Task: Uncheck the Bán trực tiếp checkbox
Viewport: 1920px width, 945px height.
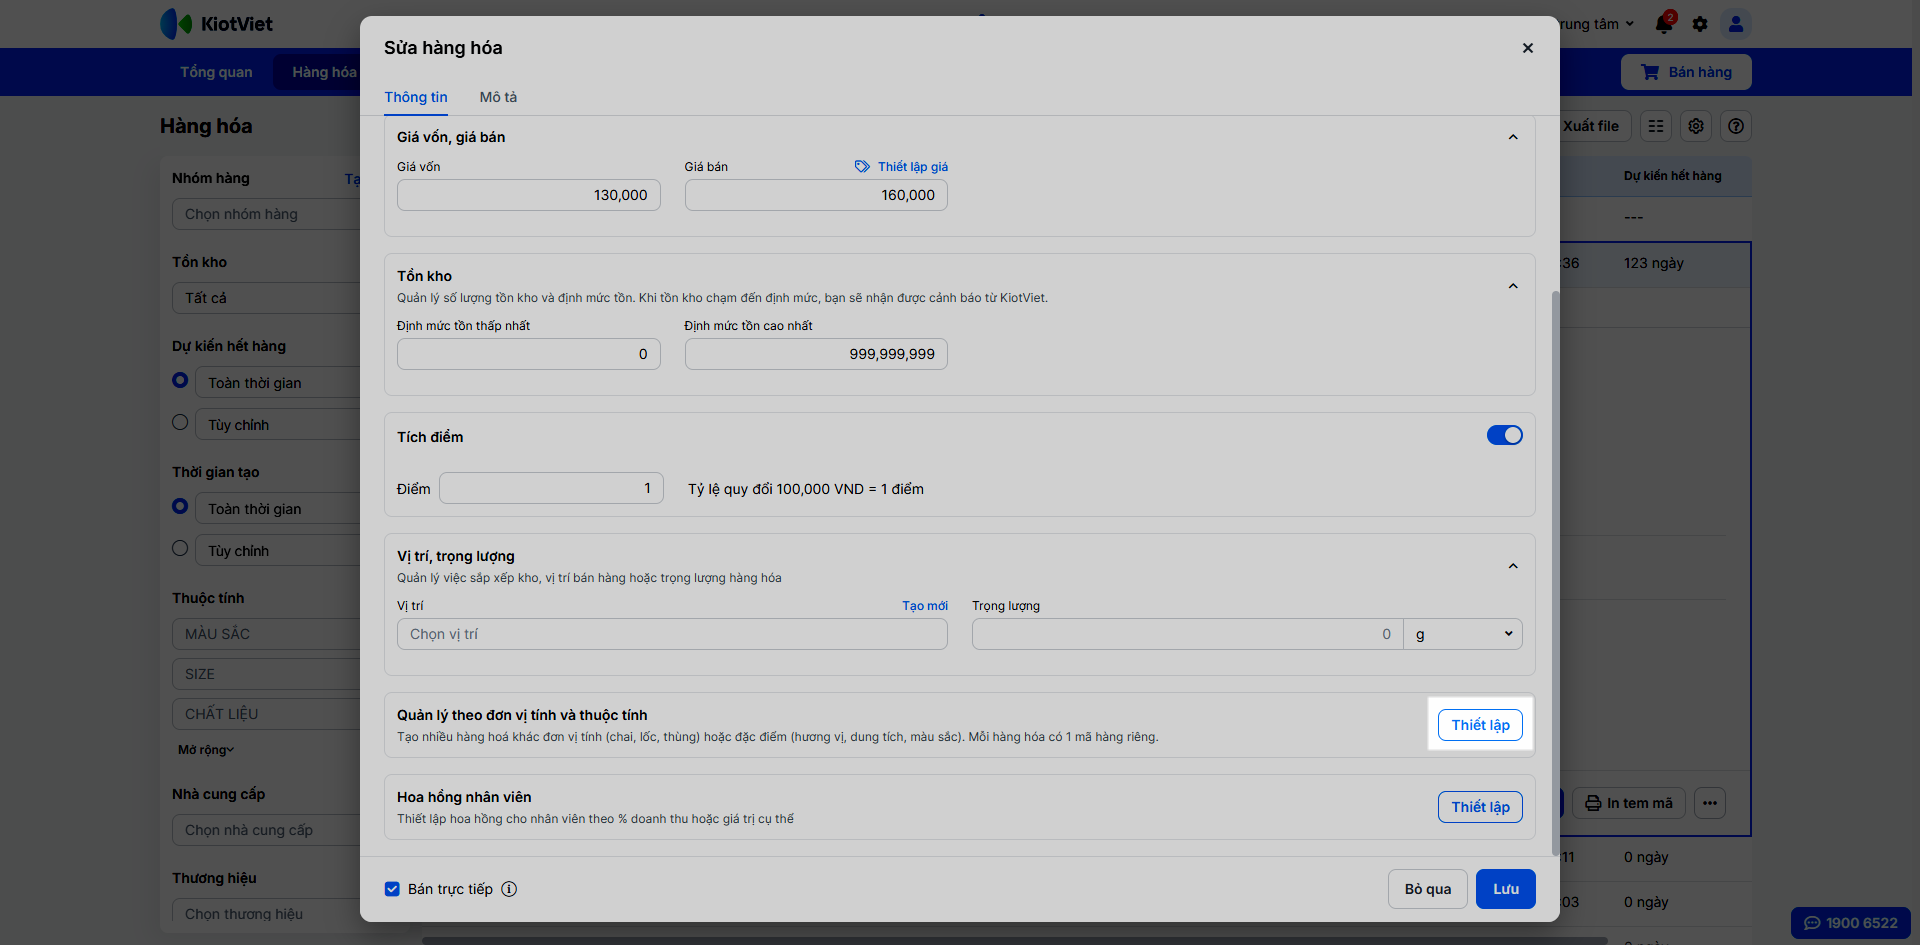Action: coord(392,889)
